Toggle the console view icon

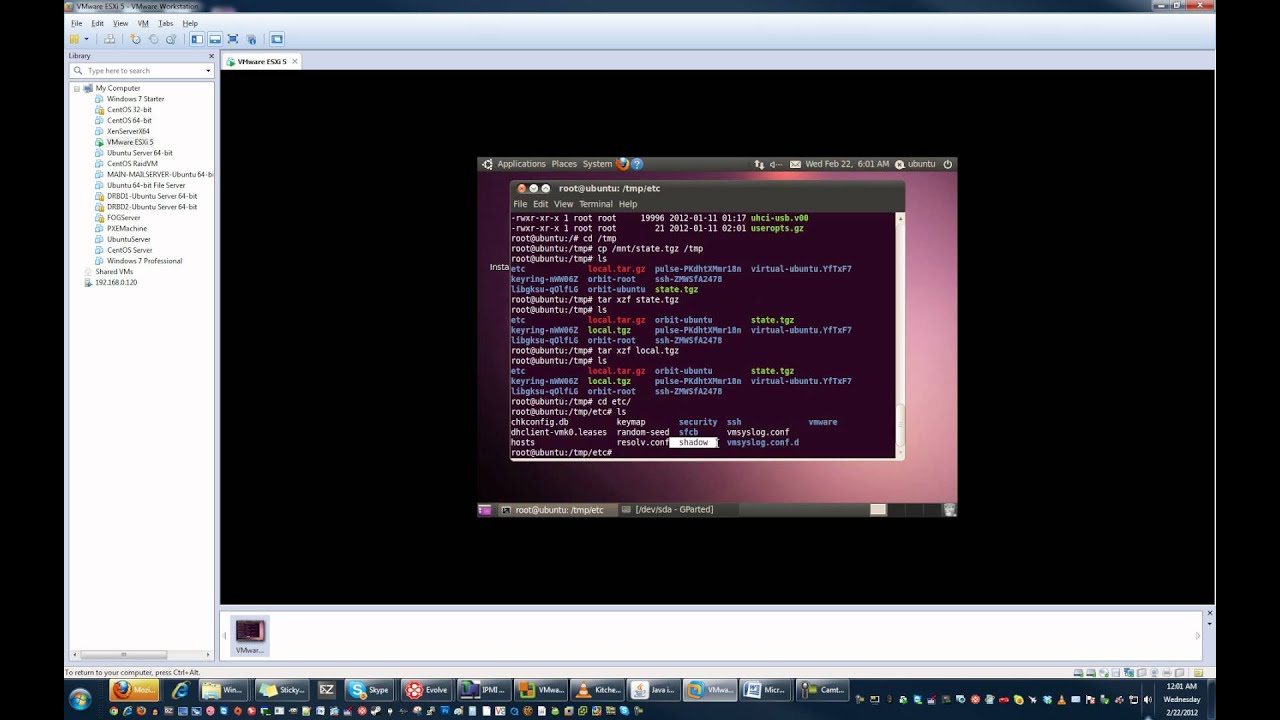point(277,39)
